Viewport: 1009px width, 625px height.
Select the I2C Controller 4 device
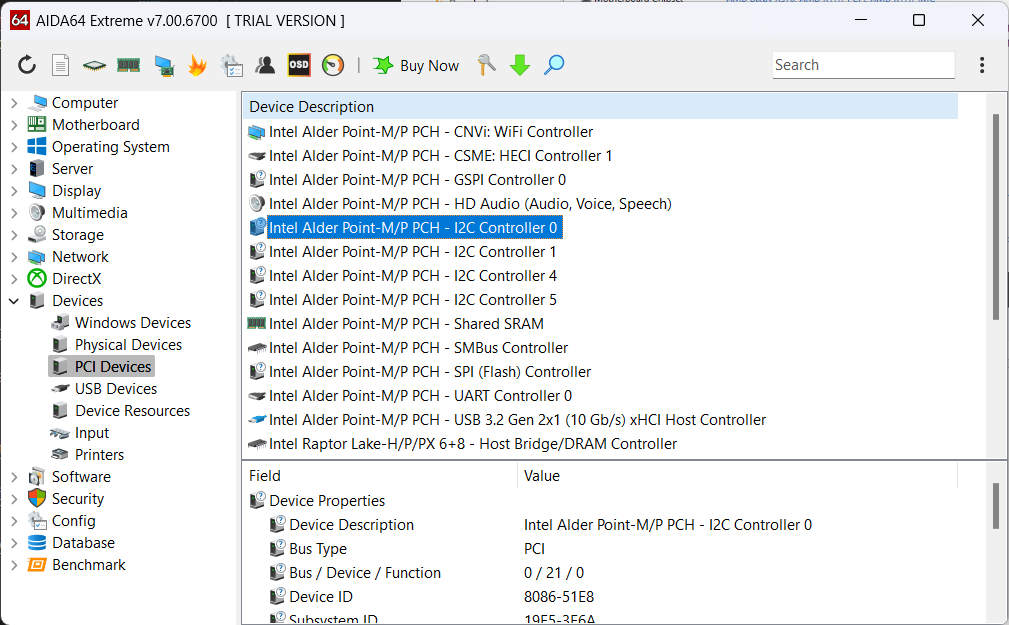(x=412, y=275)
